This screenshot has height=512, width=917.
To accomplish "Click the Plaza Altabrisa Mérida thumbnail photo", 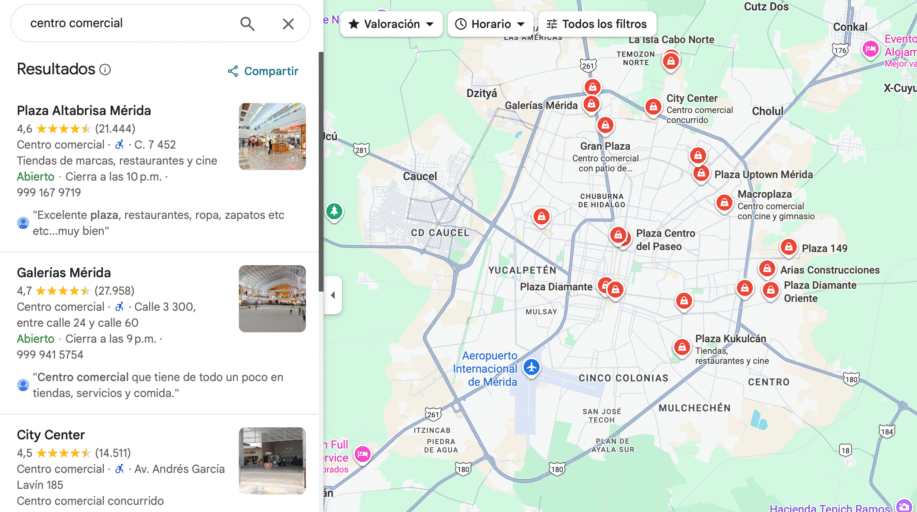I will (272, 136).
